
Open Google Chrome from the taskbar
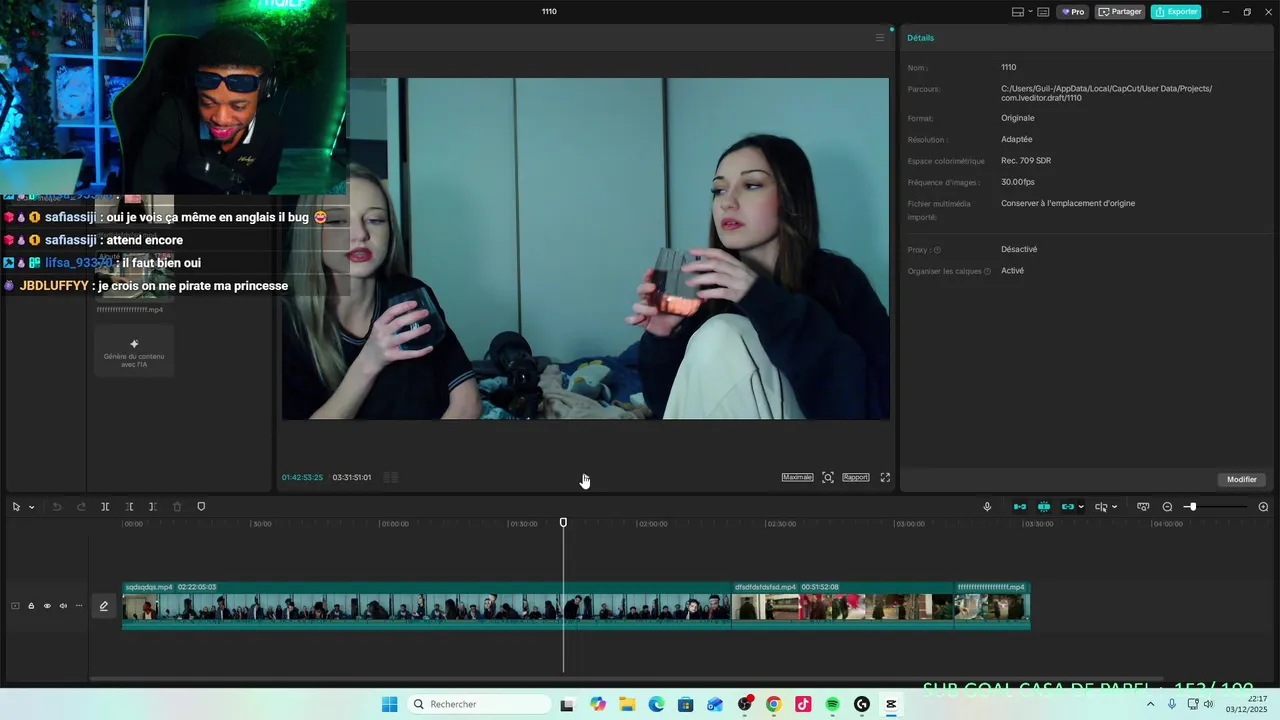(x=773, y=704)
